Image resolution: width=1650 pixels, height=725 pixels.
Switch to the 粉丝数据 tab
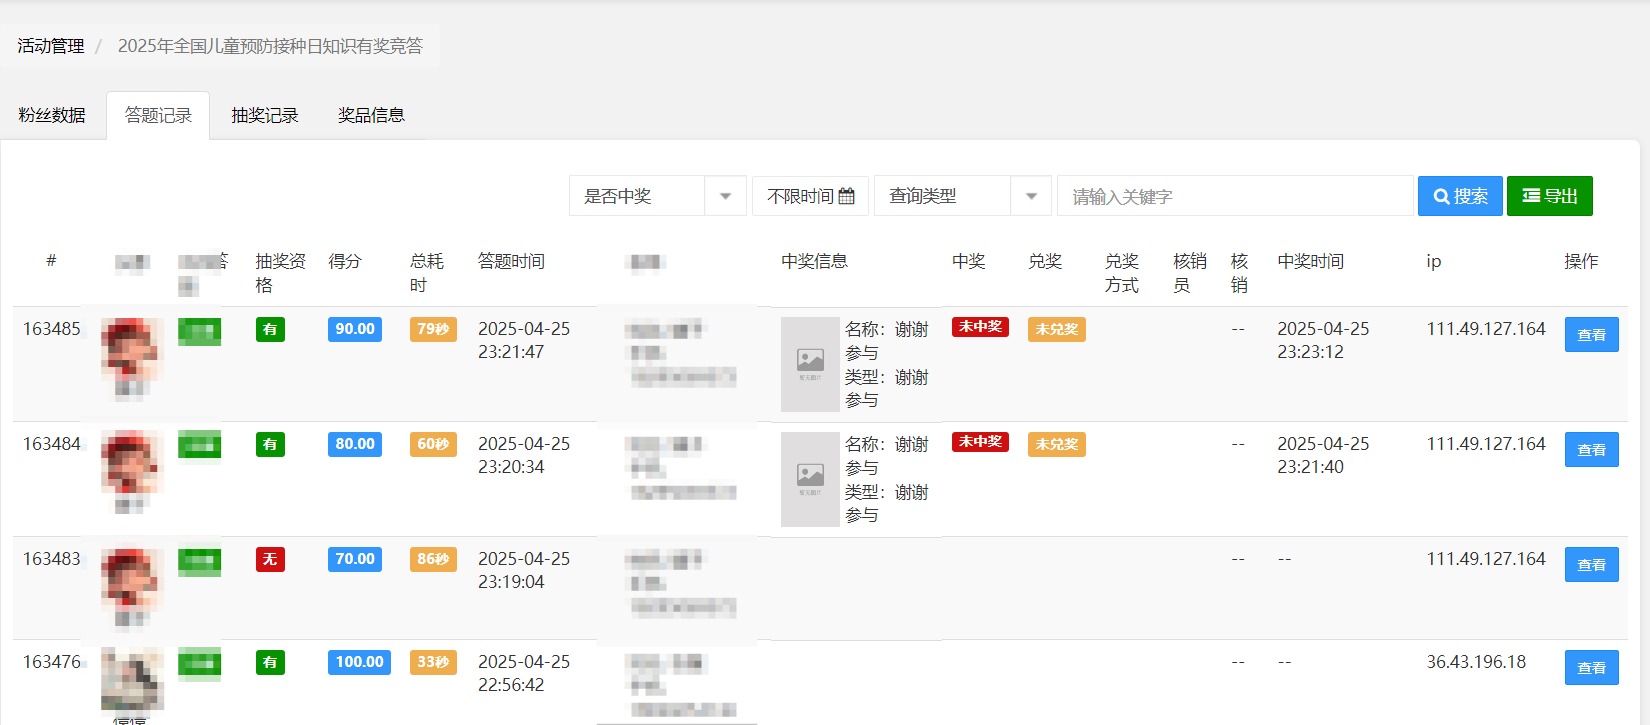(x=52, y=115)
